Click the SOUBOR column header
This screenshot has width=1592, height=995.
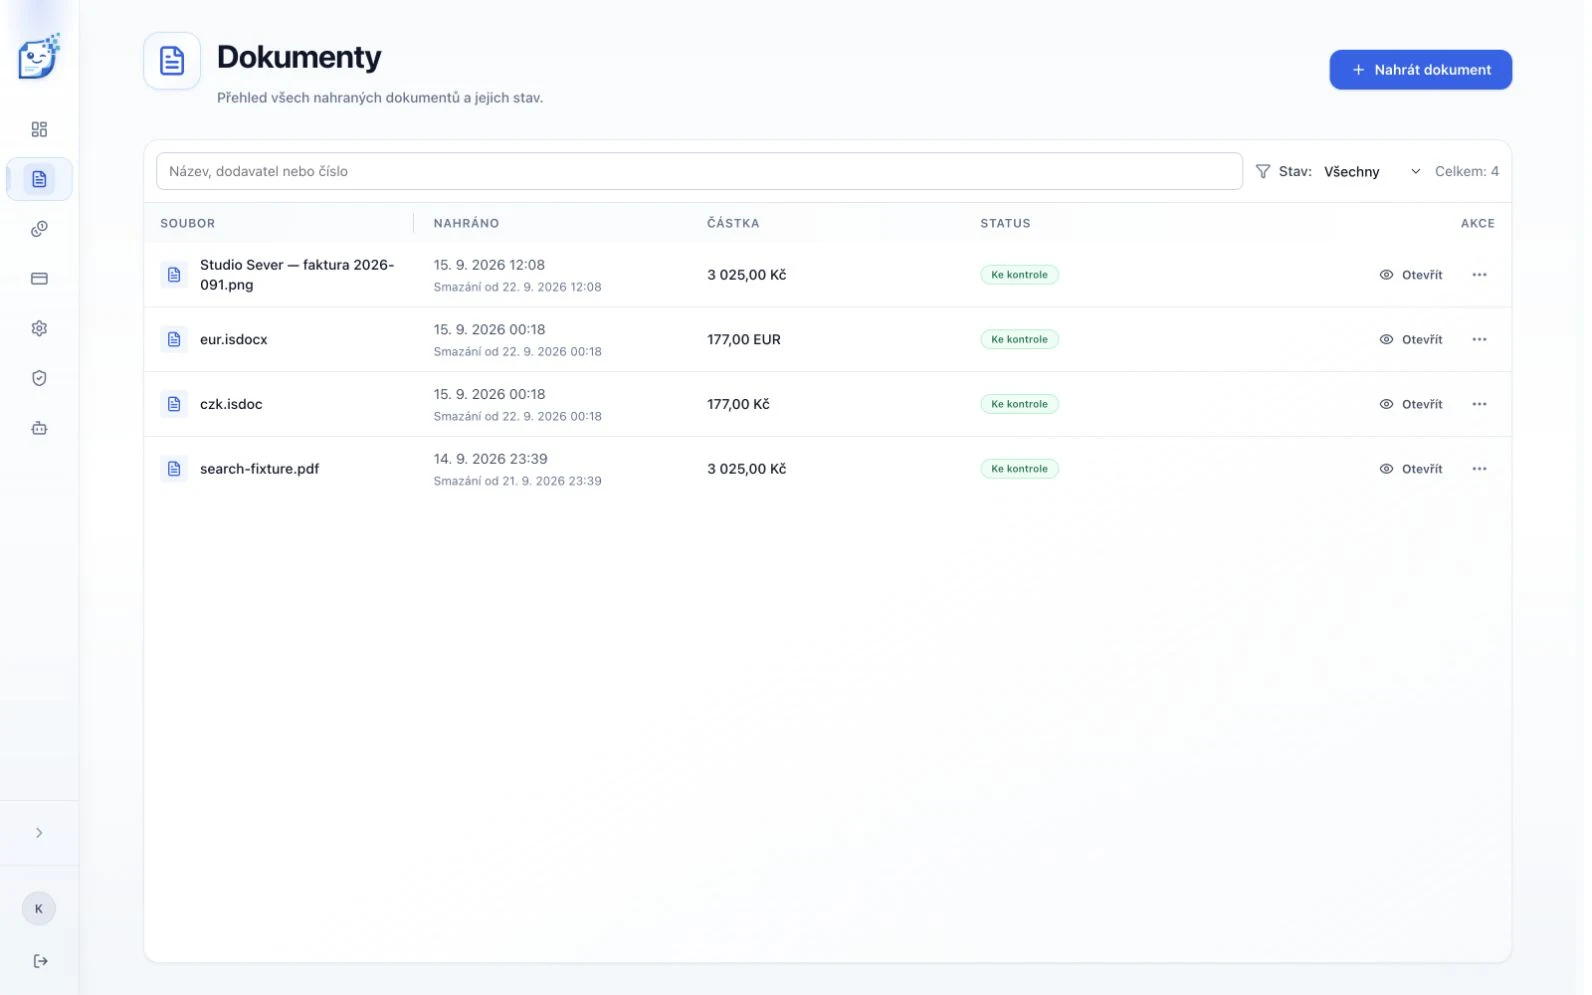(x=188, y=223)
